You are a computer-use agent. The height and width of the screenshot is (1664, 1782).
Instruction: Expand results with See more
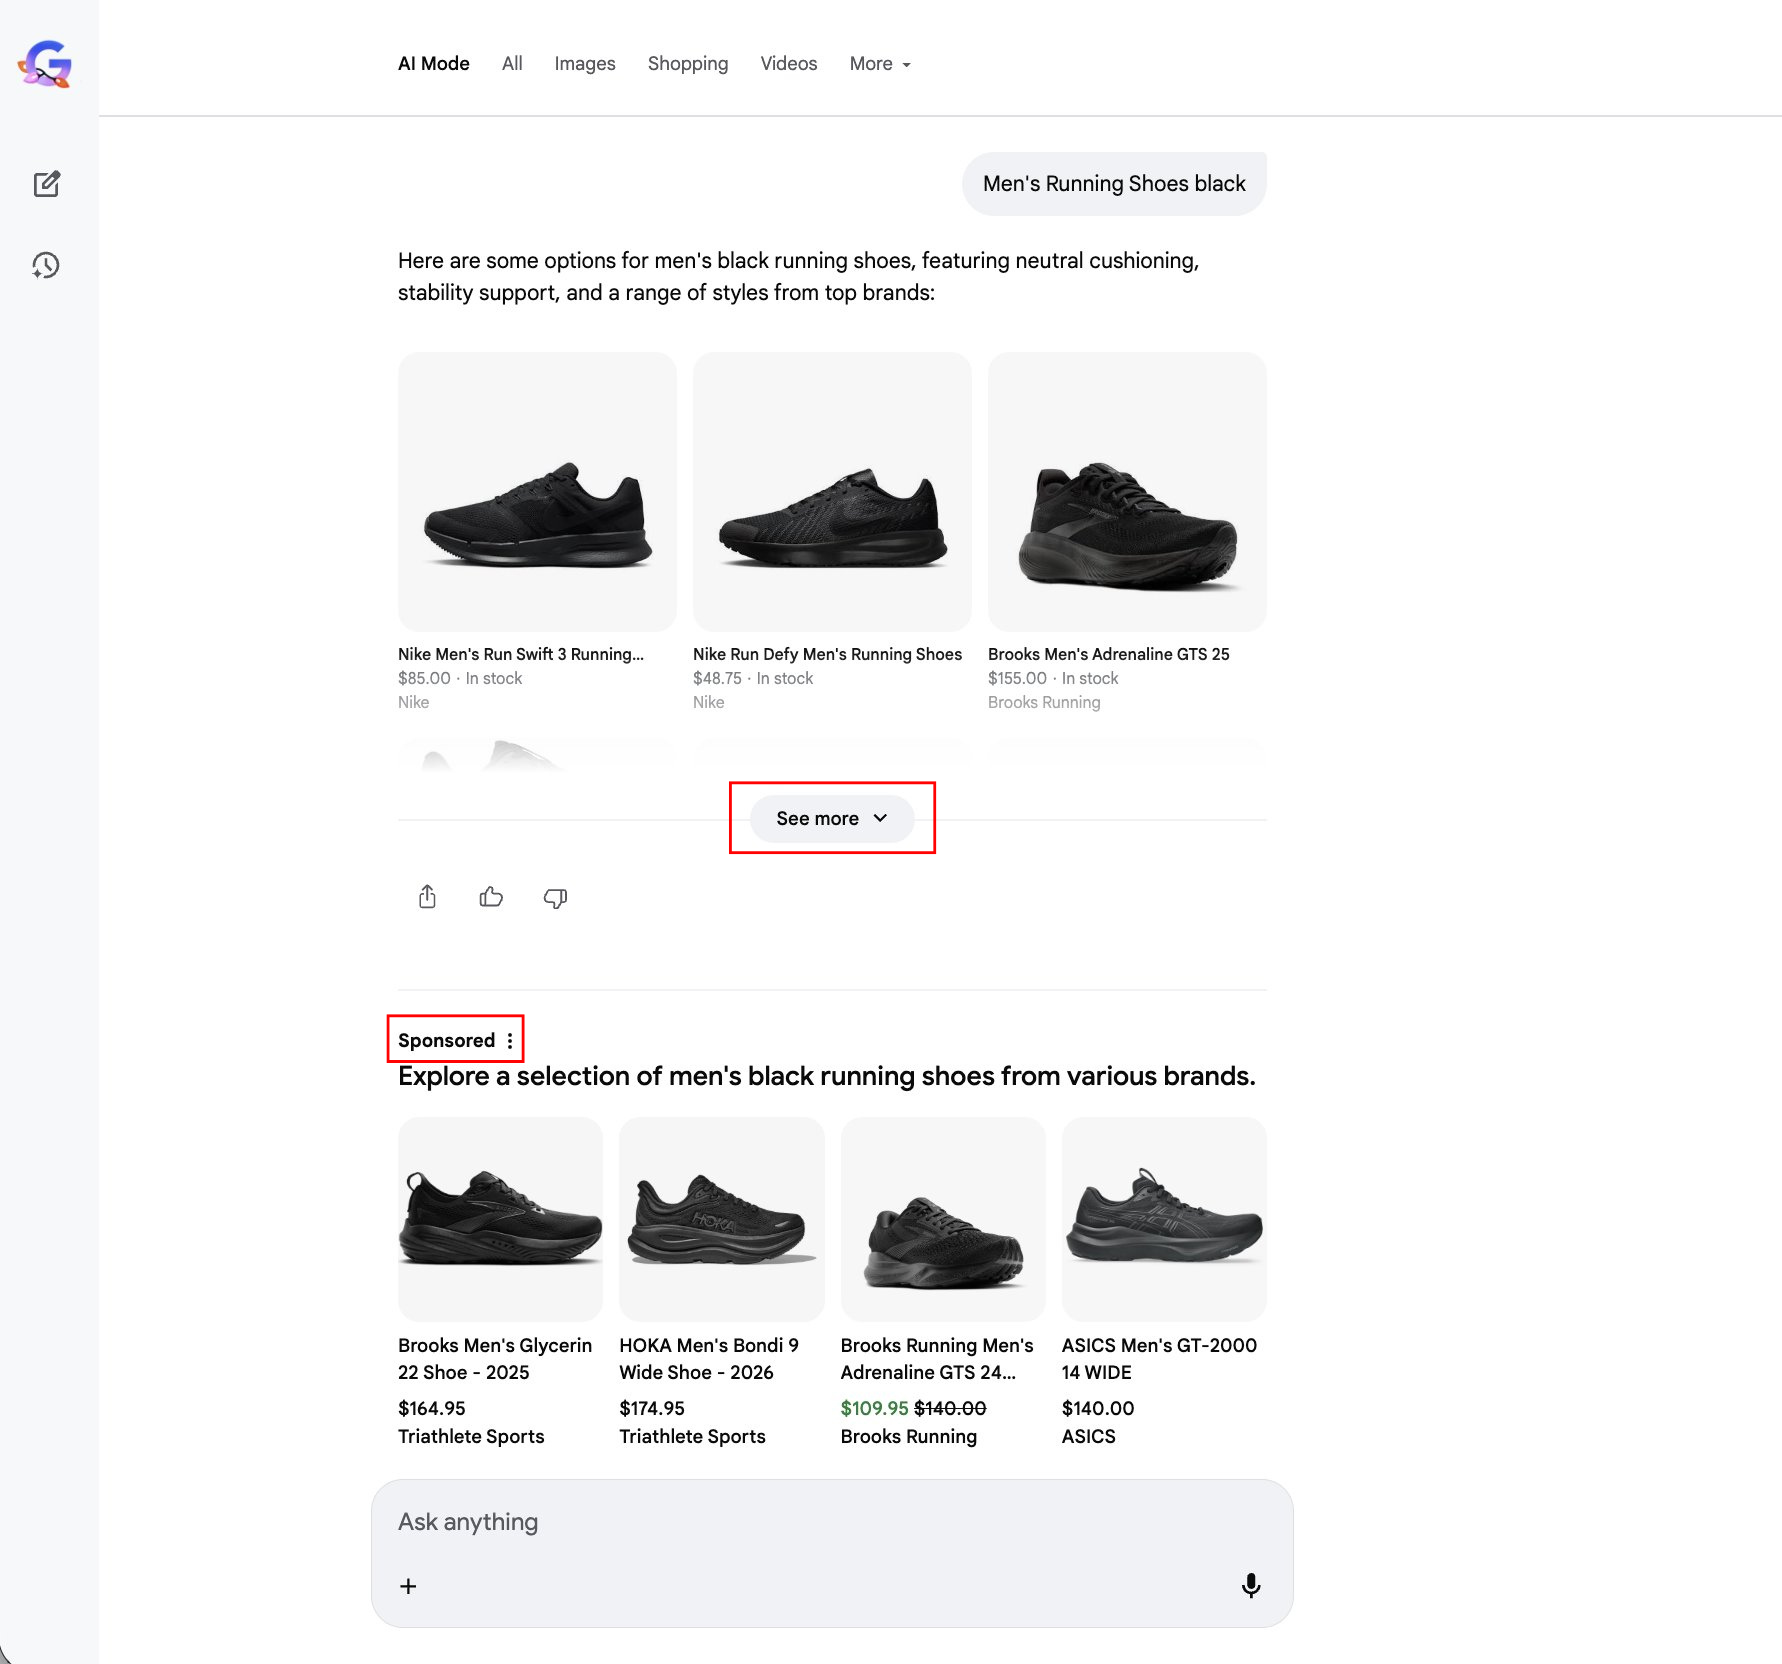831,818
